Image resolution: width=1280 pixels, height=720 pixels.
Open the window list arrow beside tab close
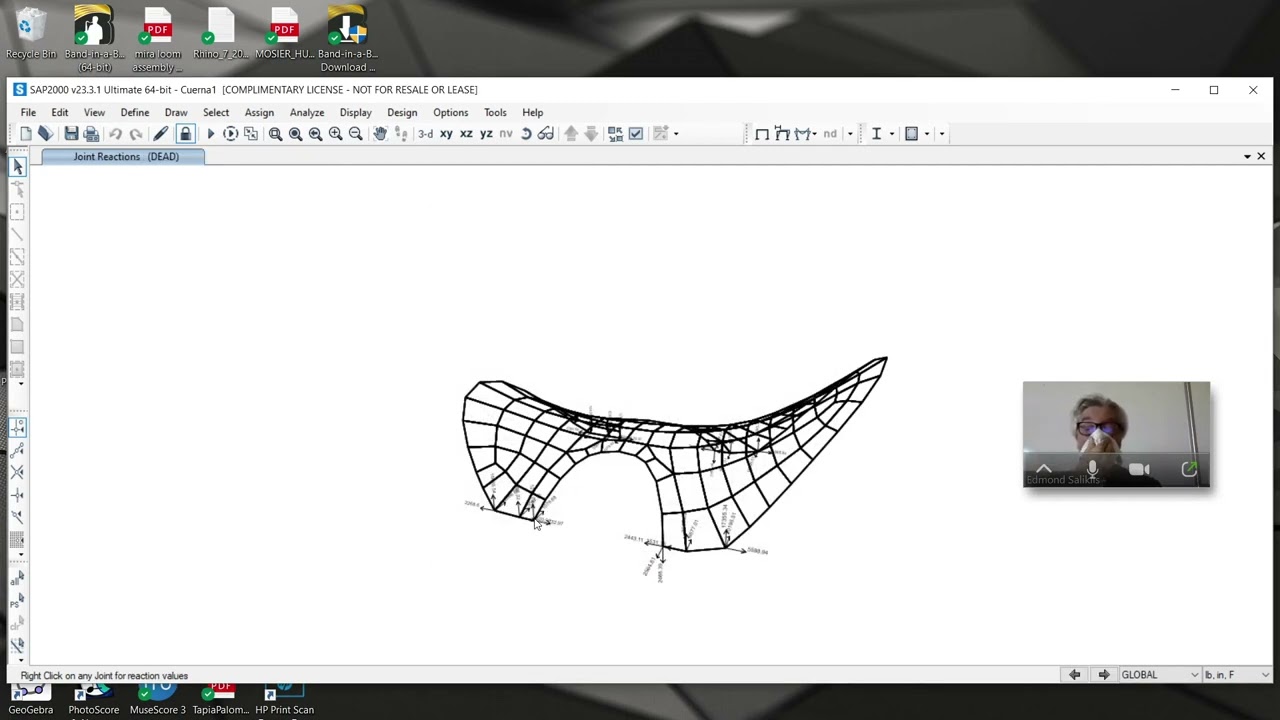coord(1247,156)
